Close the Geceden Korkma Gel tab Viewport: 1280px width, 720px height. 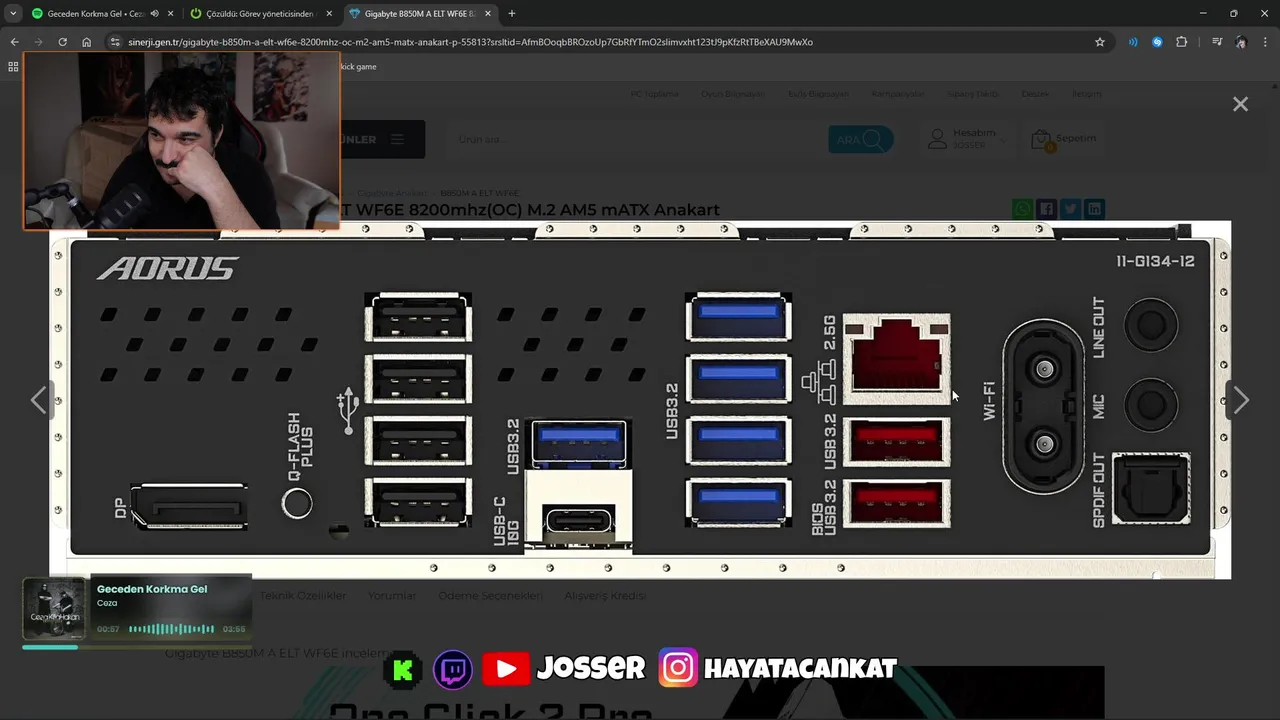click(170, 14)
